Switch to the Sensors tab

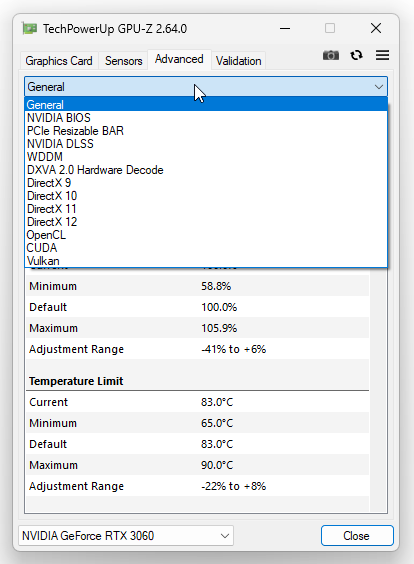[x=123, y=61]
